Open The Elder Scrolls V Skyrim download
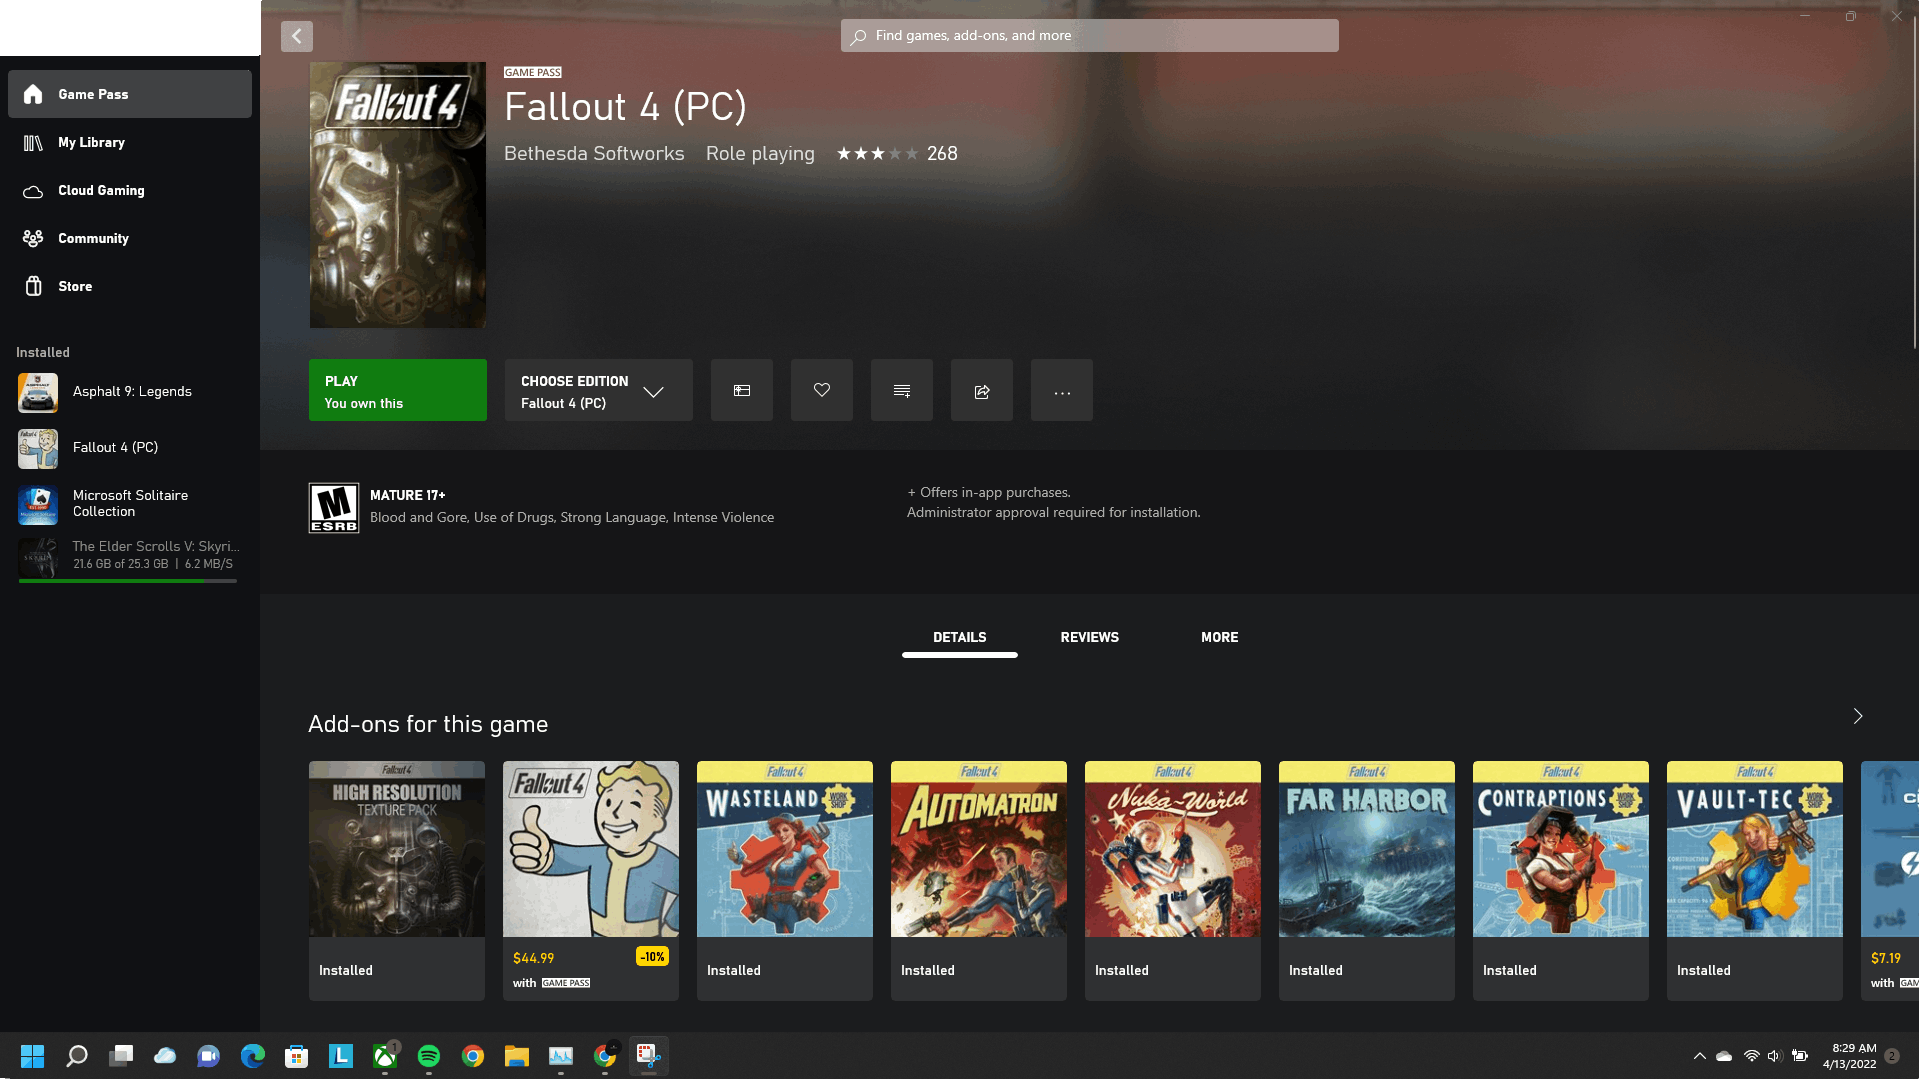1919x1079 pixels. [130, 555]
